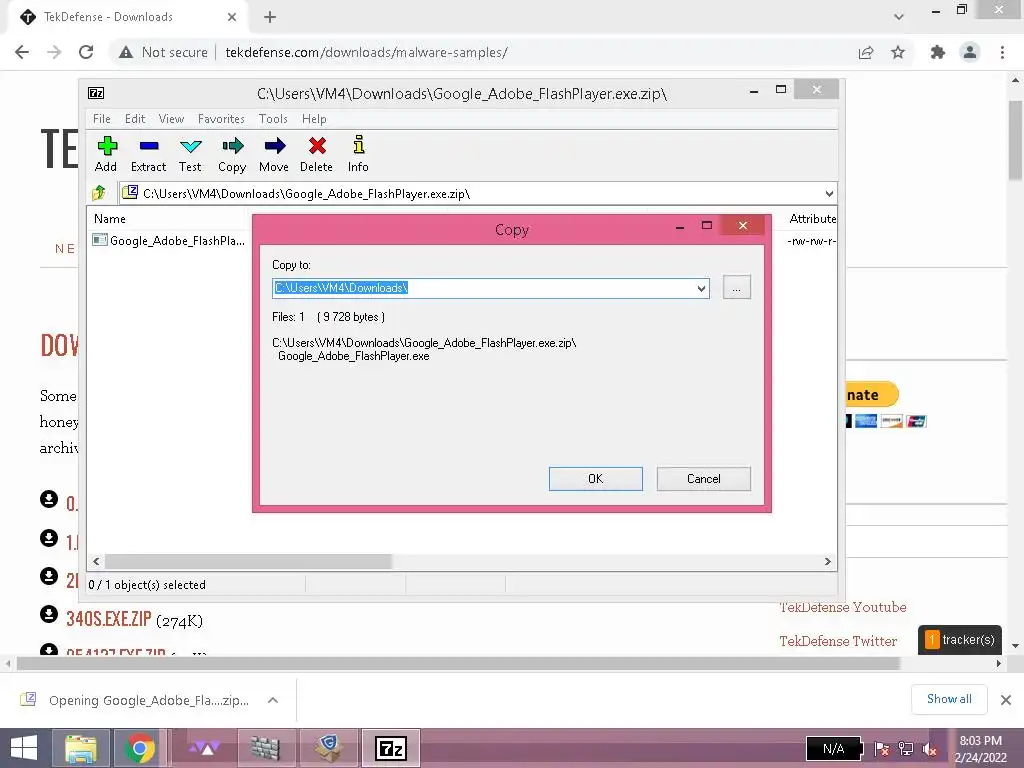Click the left arrow of 7-Zip horizontal scrollbar
The image size is (1024, 768).
pyautogui.click(x=96, y=561)
